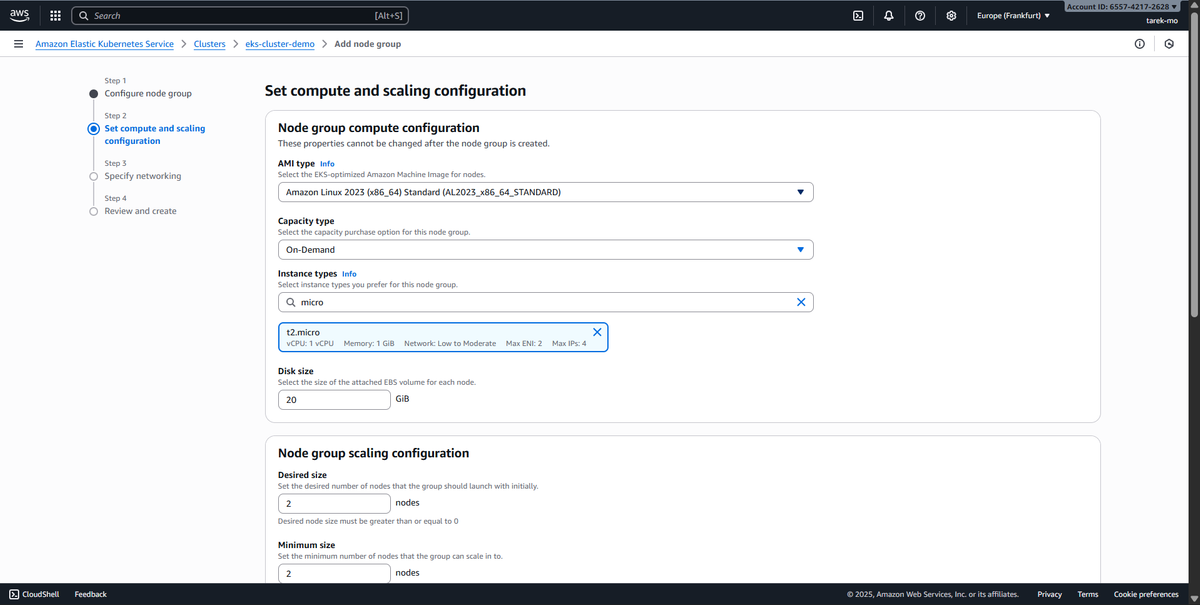Click the 'Max IPs: 4' text
1200x605 pixels.
pyautogui.click(x=569, y=343)
